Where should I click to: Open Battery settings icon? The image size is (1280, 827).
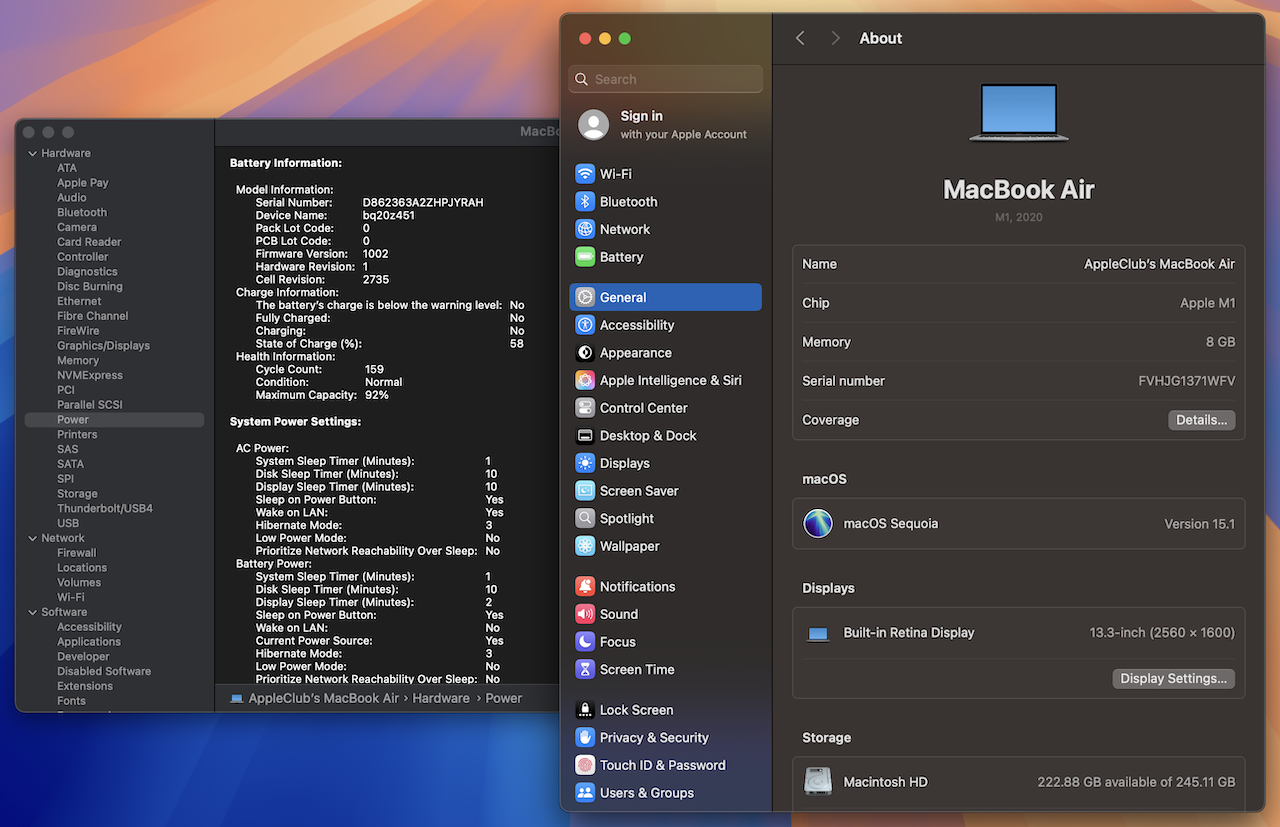585,257
